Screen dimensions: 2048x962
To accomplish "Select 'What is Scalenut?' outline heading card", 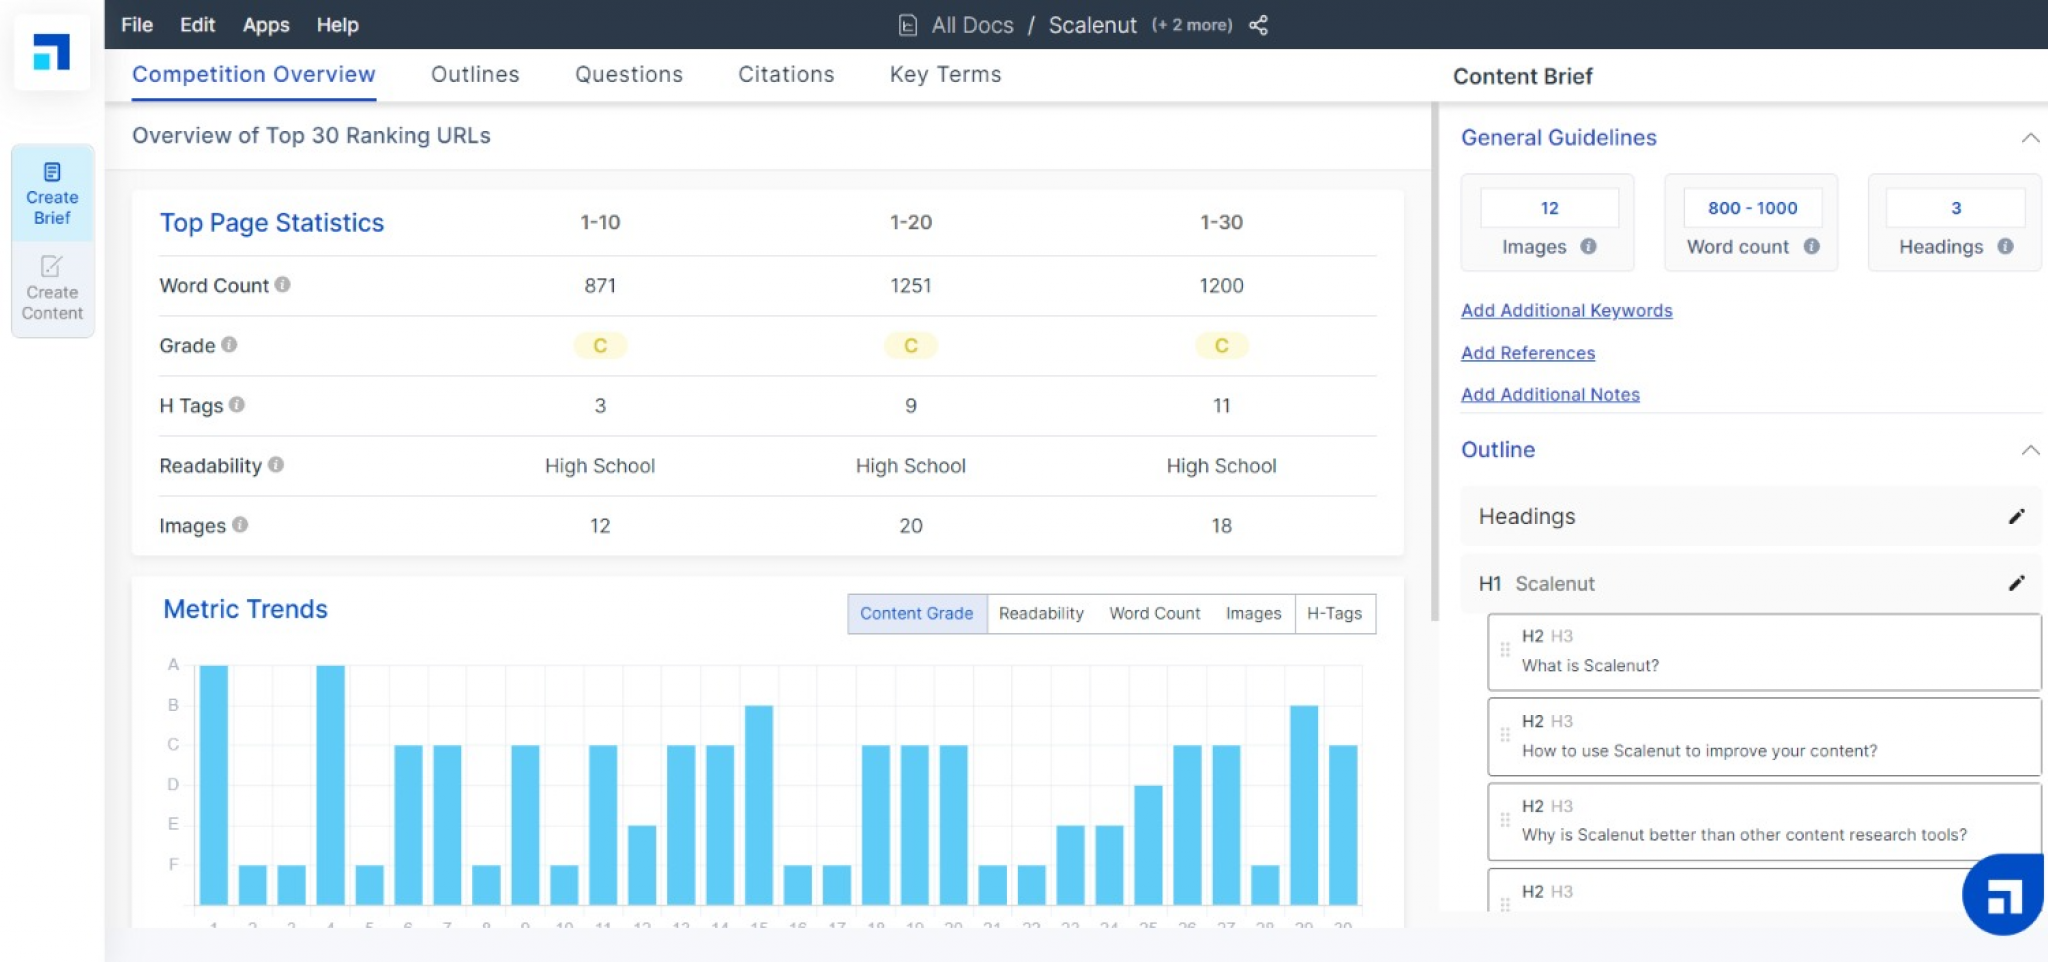I will (x=1764, y=652).
